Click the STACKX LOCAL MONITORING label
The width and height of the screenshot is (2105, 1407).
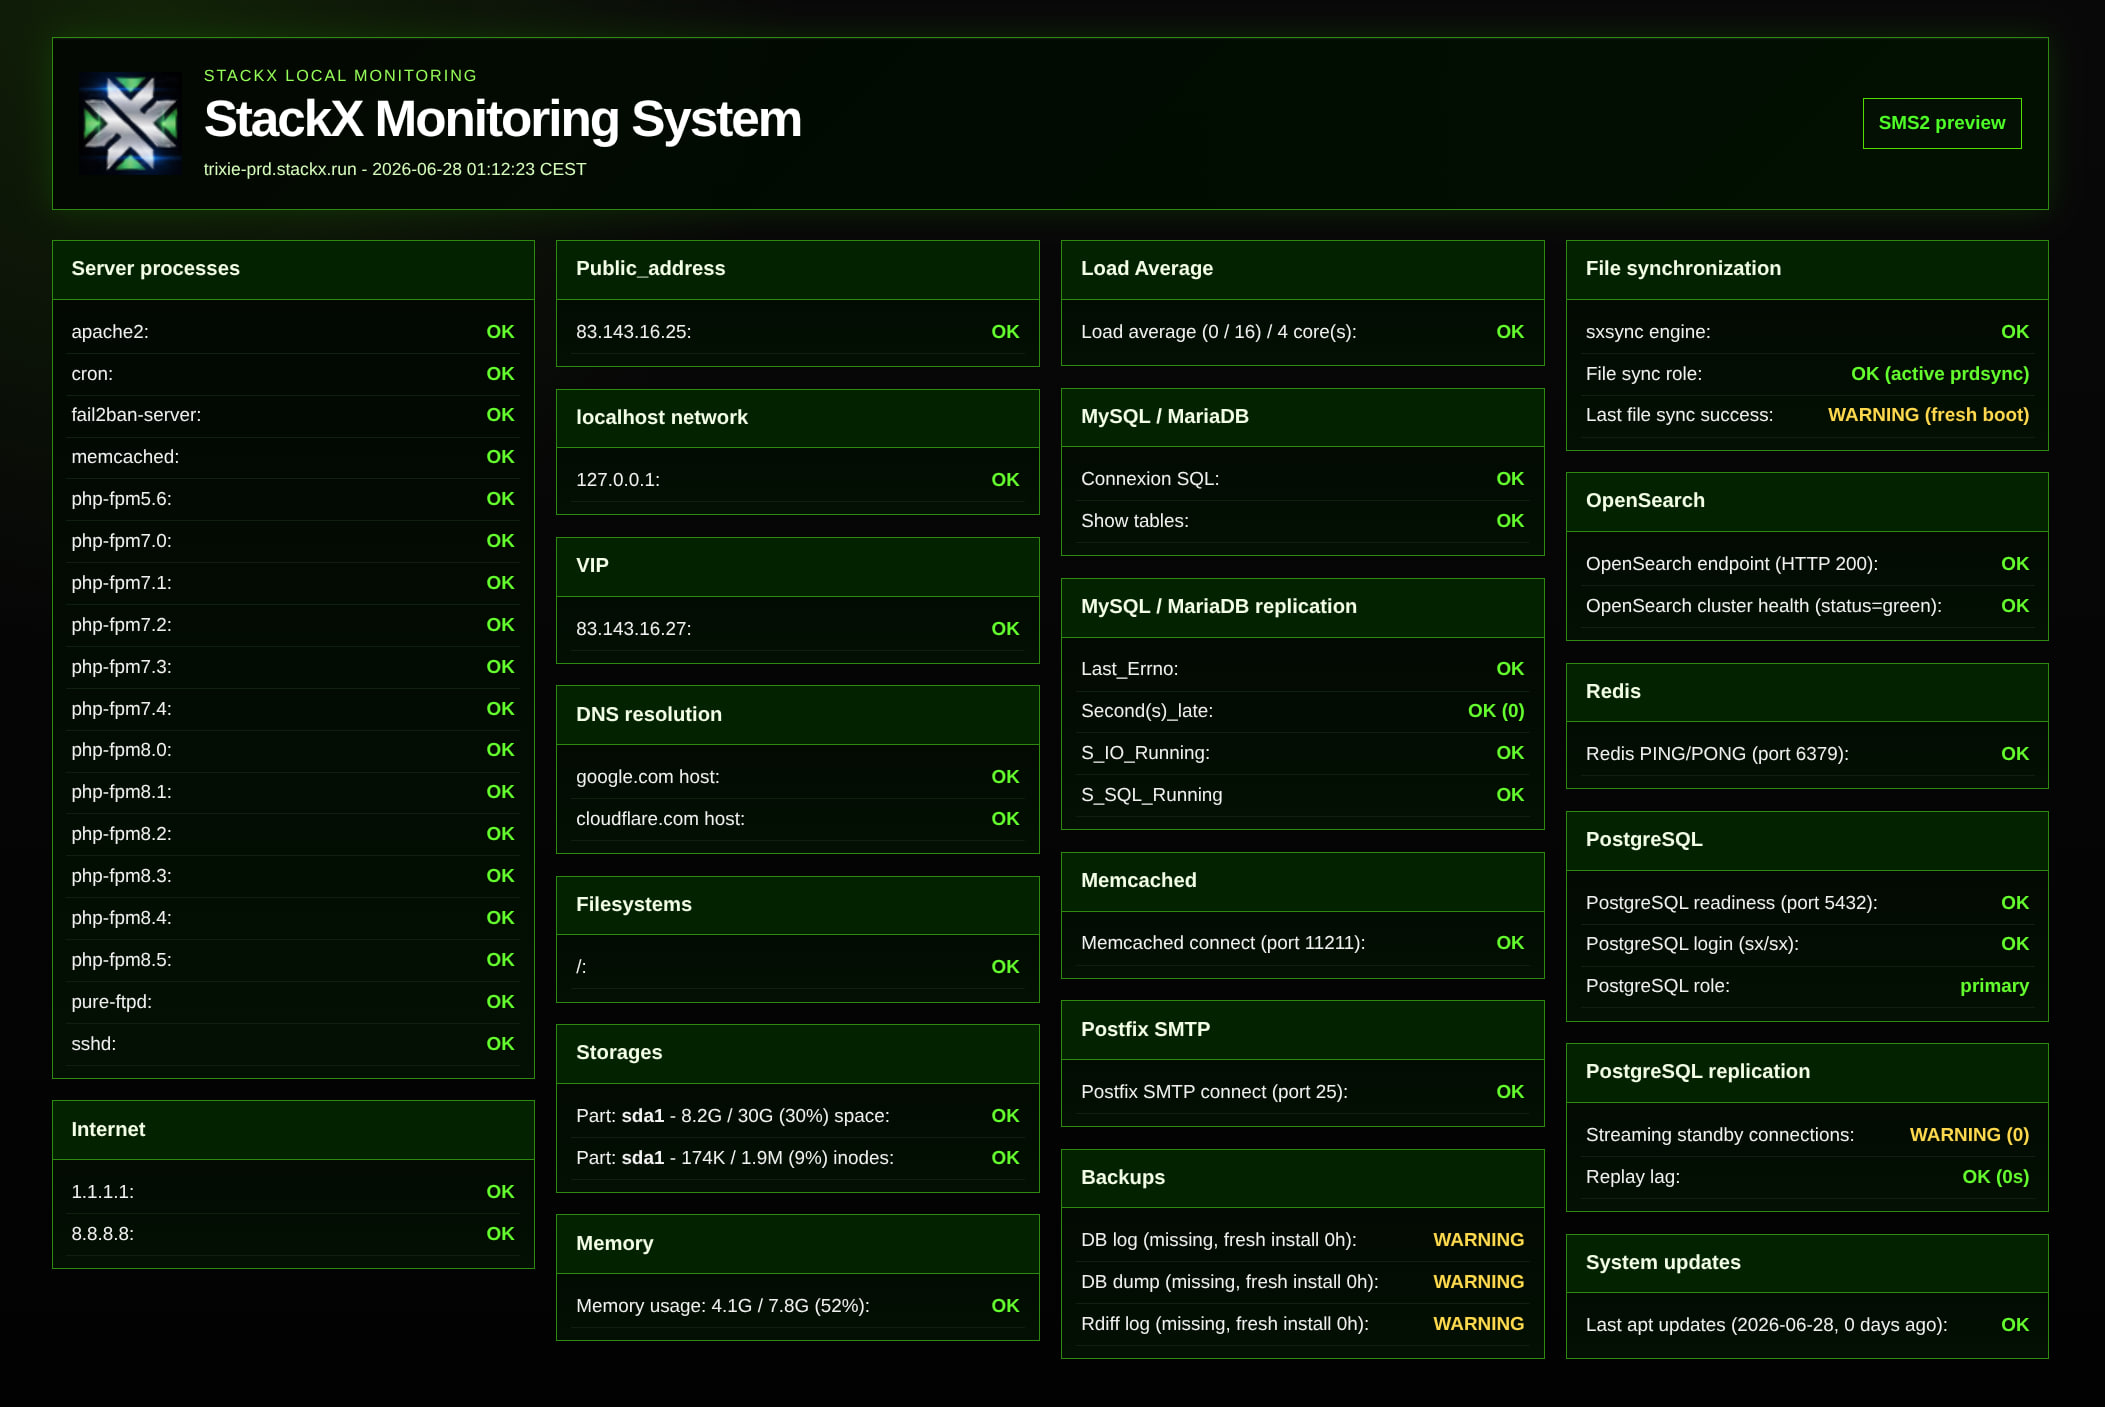[340, 76]
